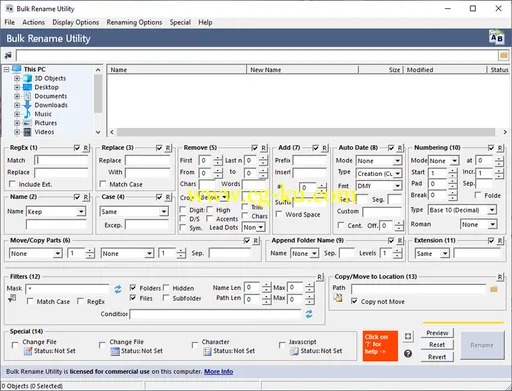Reset the Remove (5) section via R
The image size is (512, 391).
coord(264,148)
